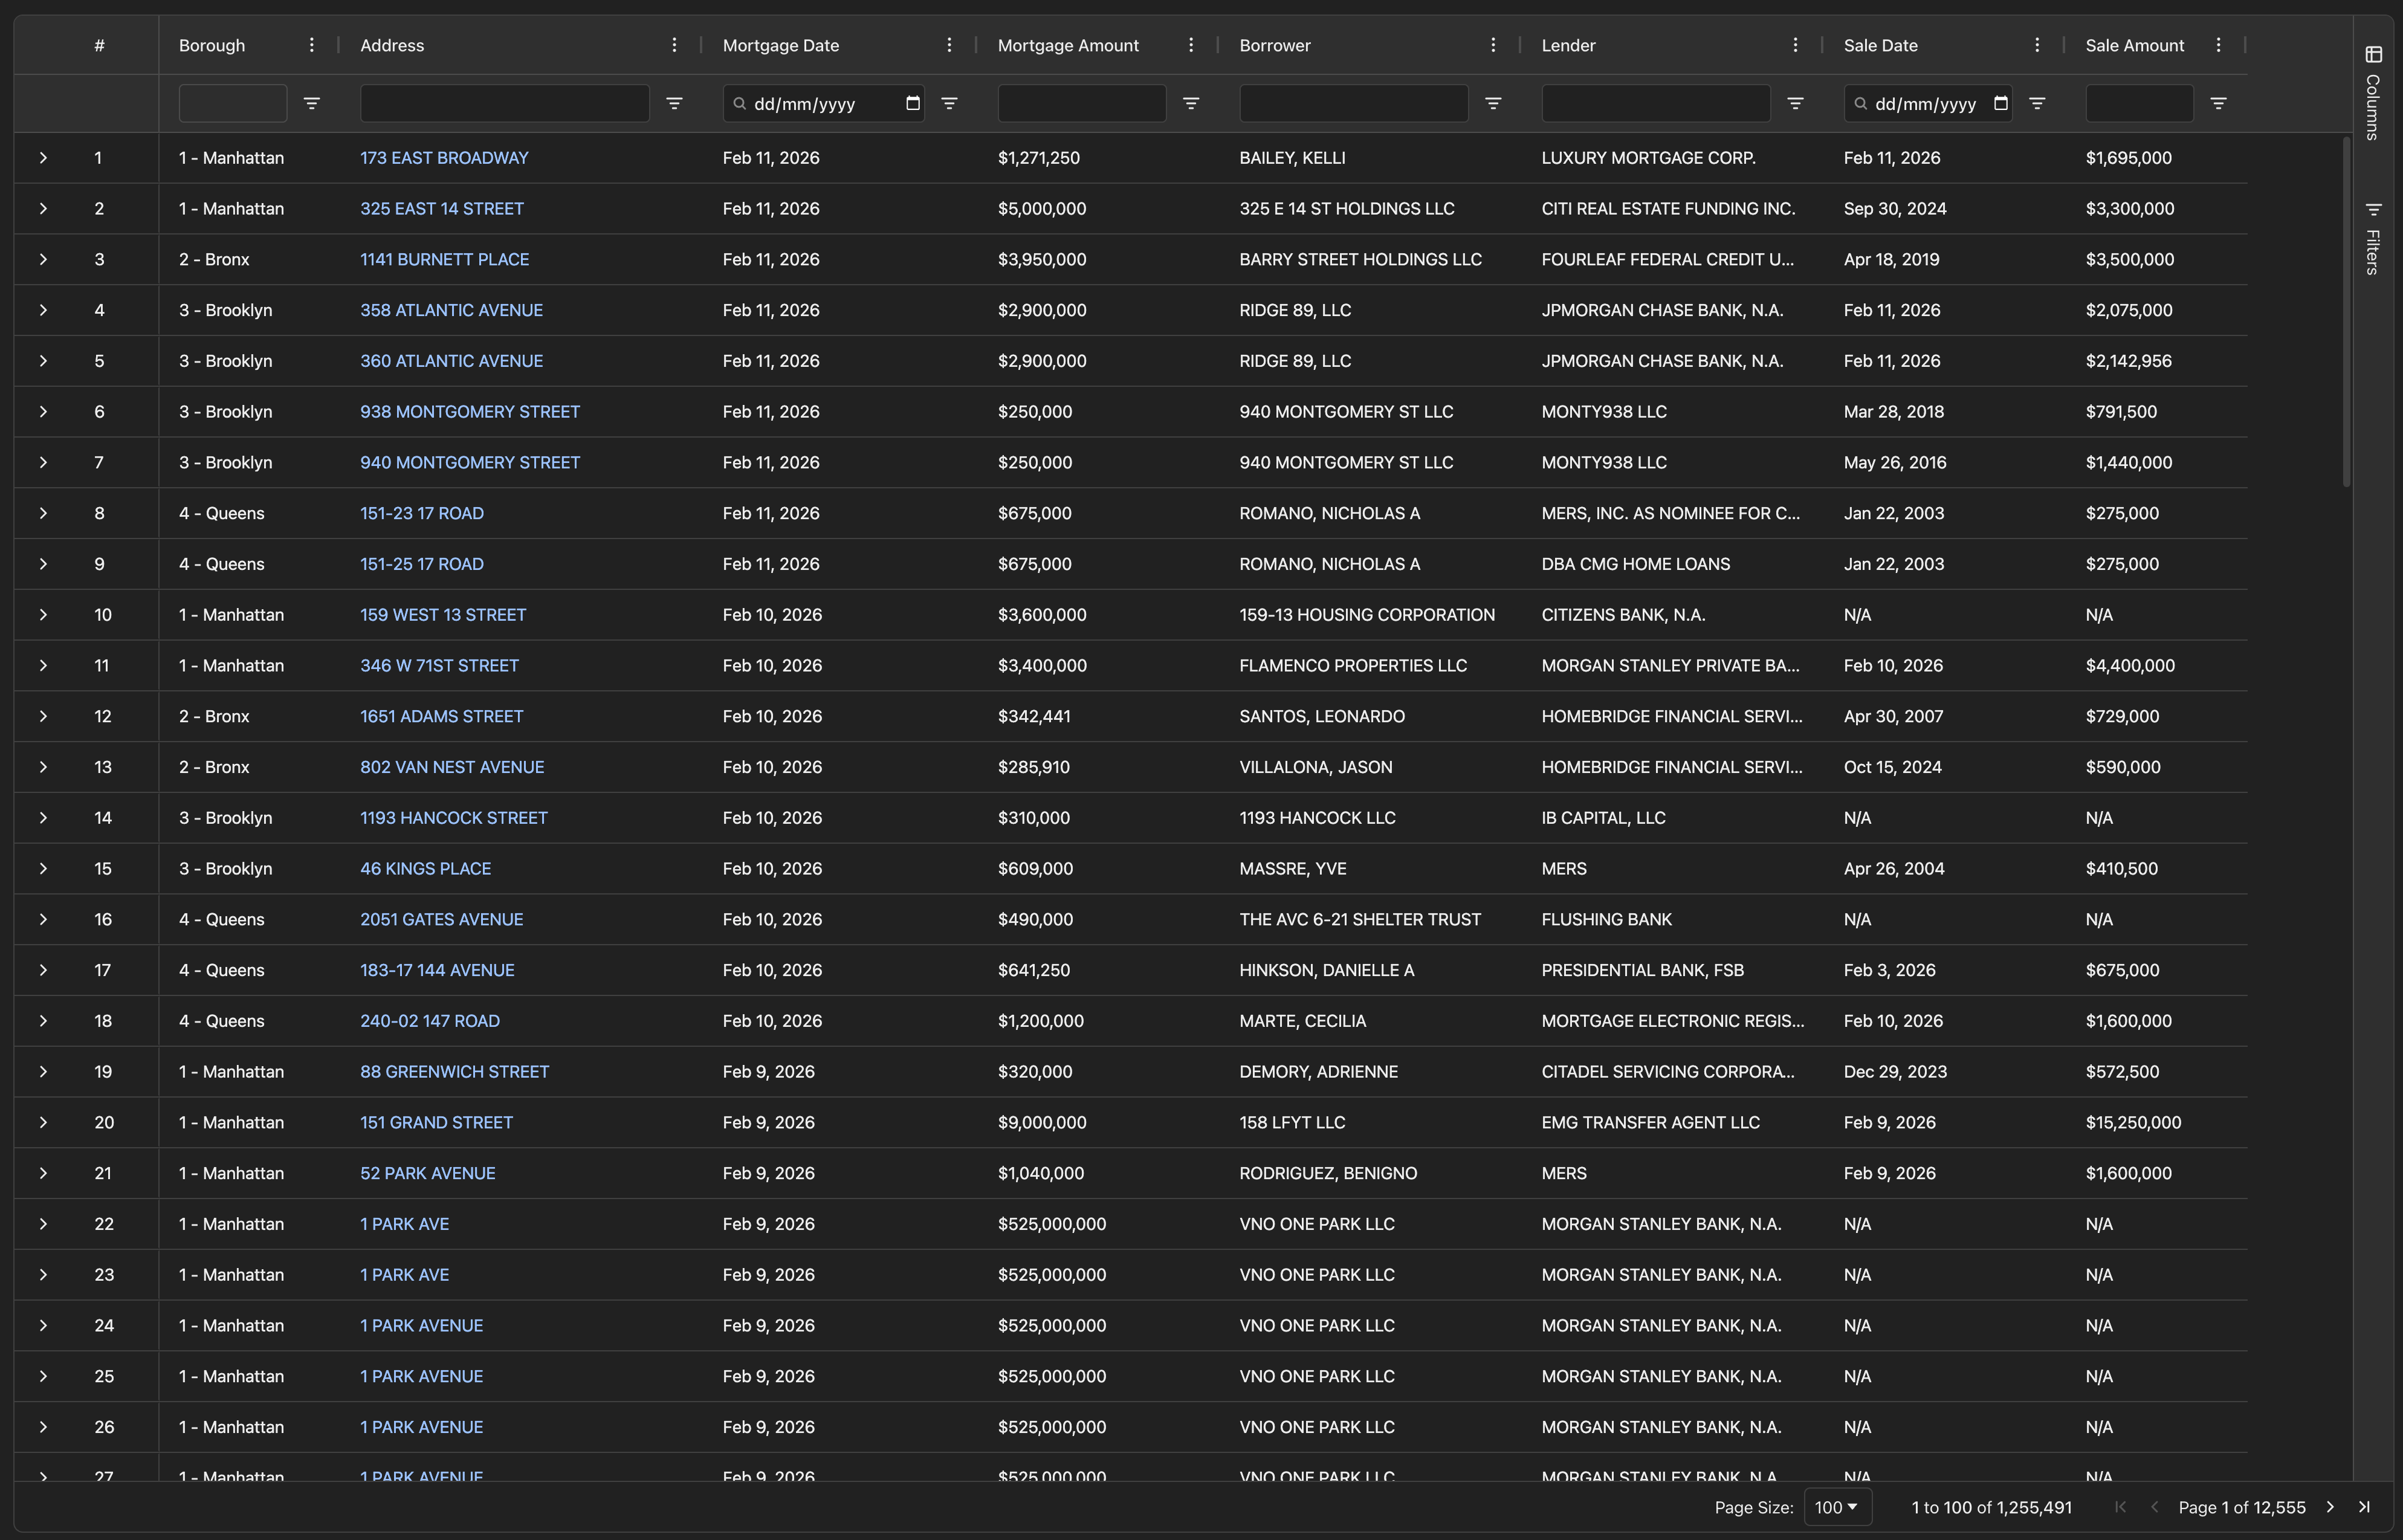
Task: Open the Lender column three-dot menu
Action: pos(1795,45)
